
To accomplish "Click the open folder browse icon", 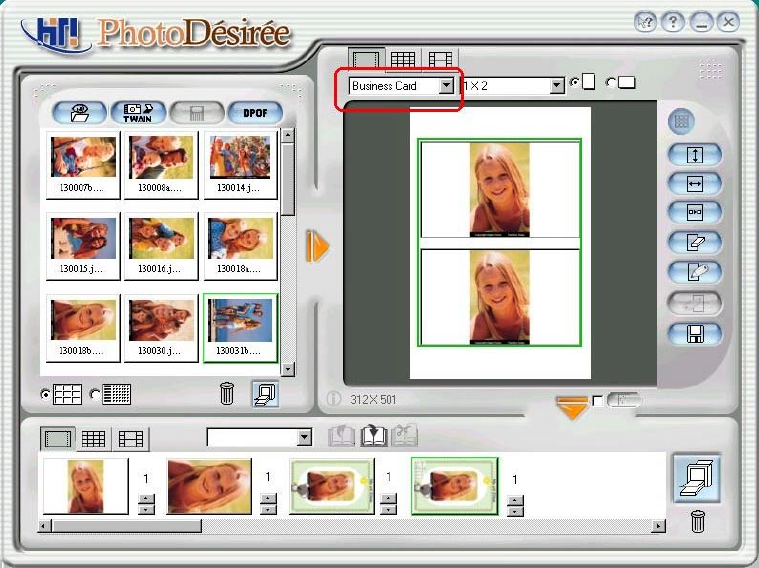I will pyautogui.click(x=80, y=112).
